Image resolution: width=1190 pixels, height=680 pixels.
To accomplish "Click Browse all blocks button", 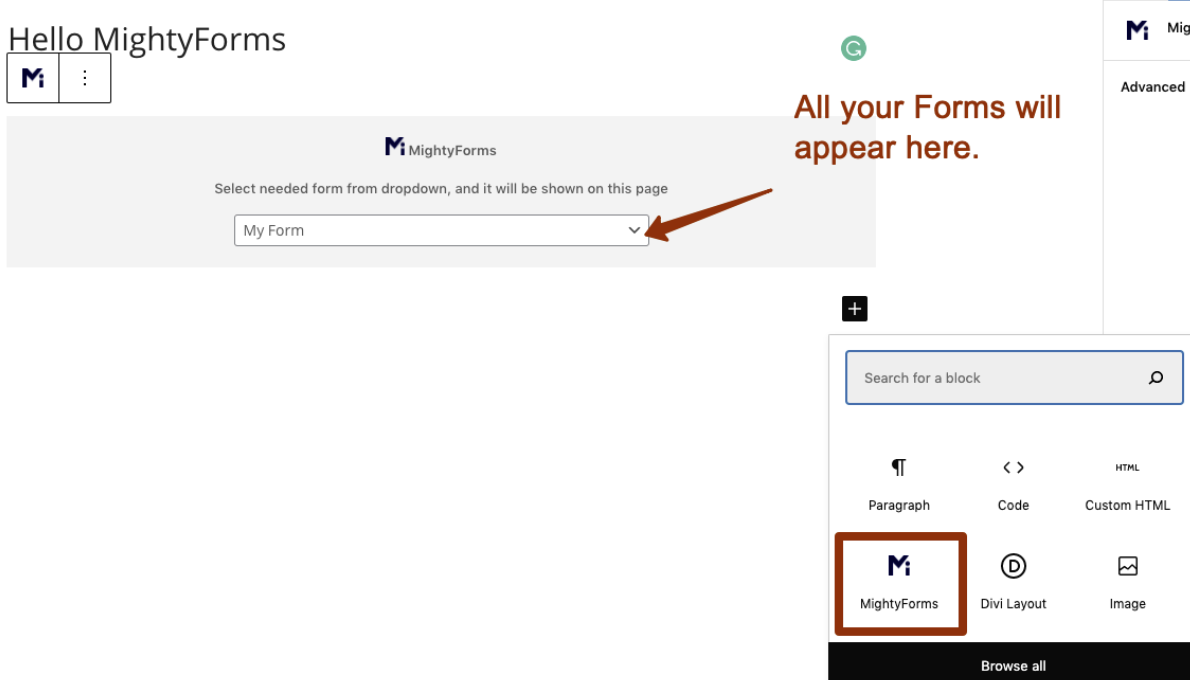I will [x=1012, y=666].
